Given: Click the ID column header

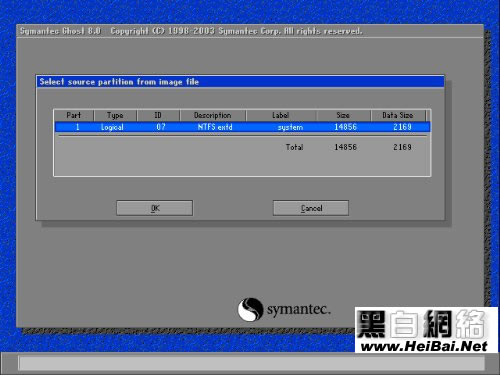Looking at the screenshot, I should click(158, 115).
